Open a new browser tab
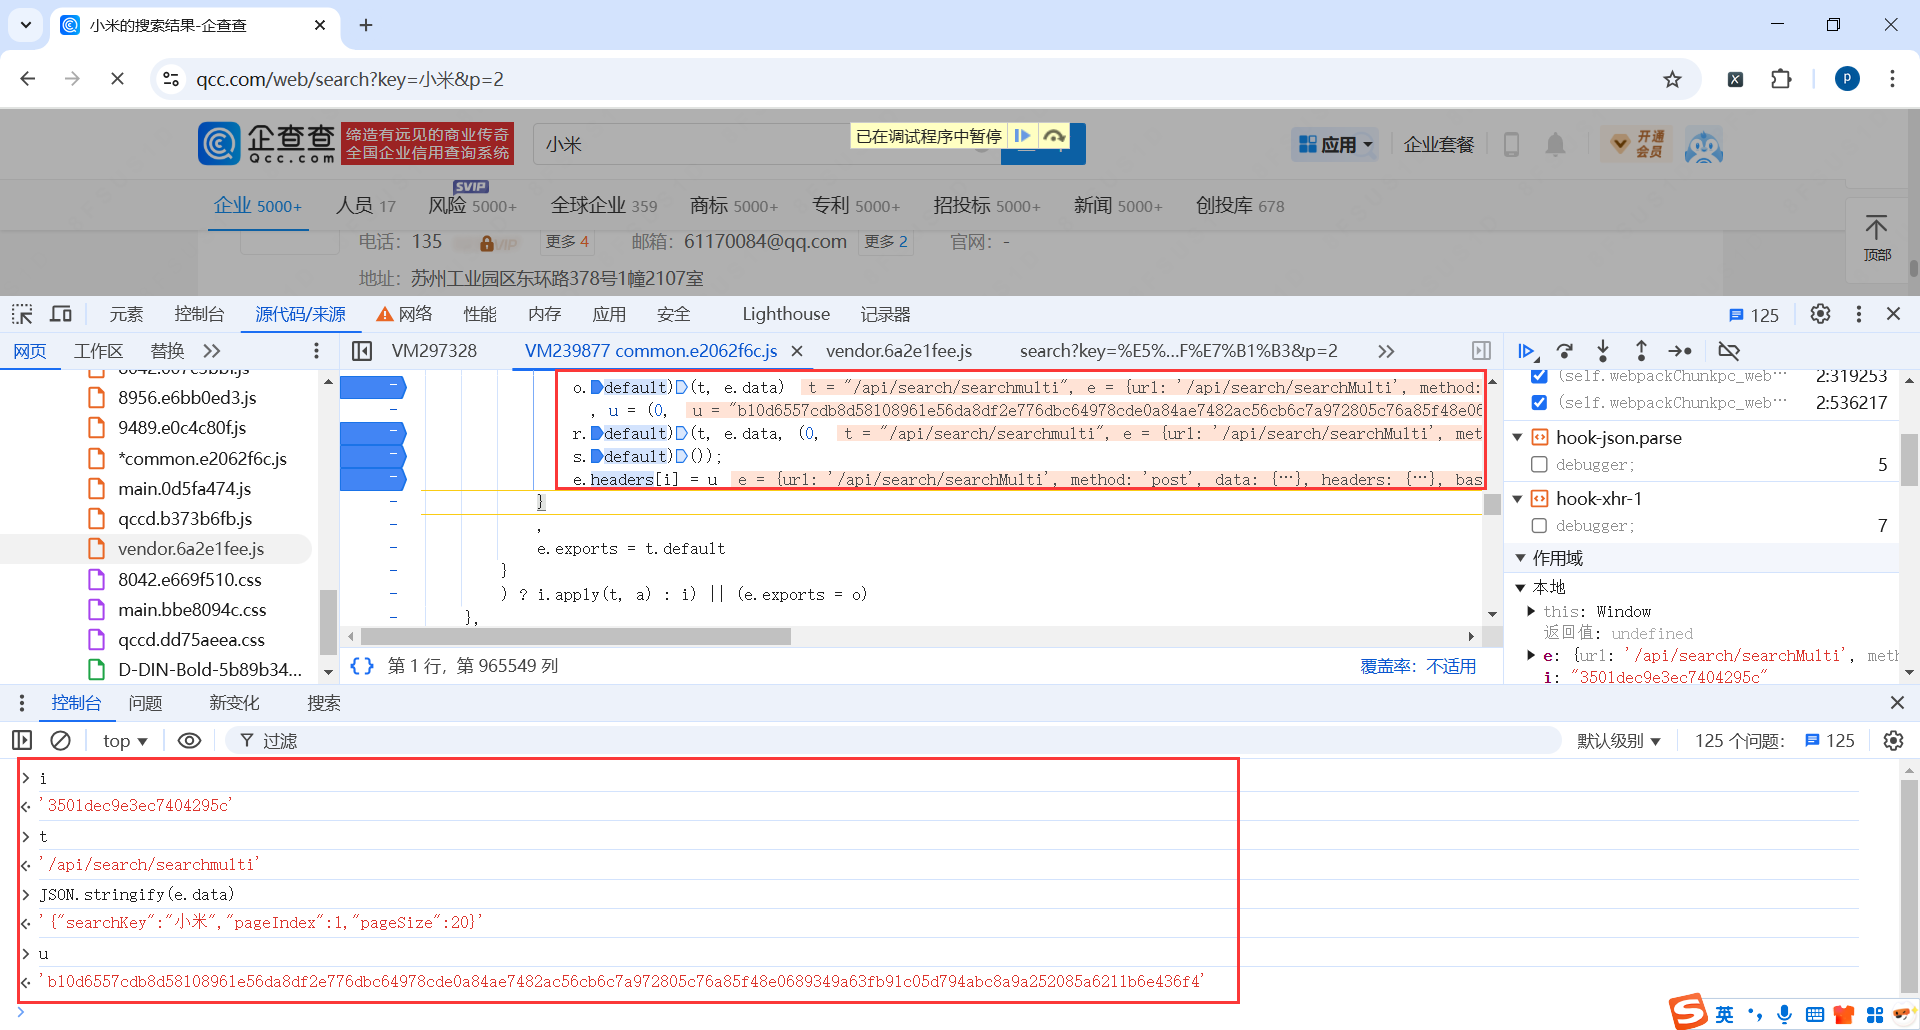This screenshot has height=1030, width=1920. [x=366, y=25]
